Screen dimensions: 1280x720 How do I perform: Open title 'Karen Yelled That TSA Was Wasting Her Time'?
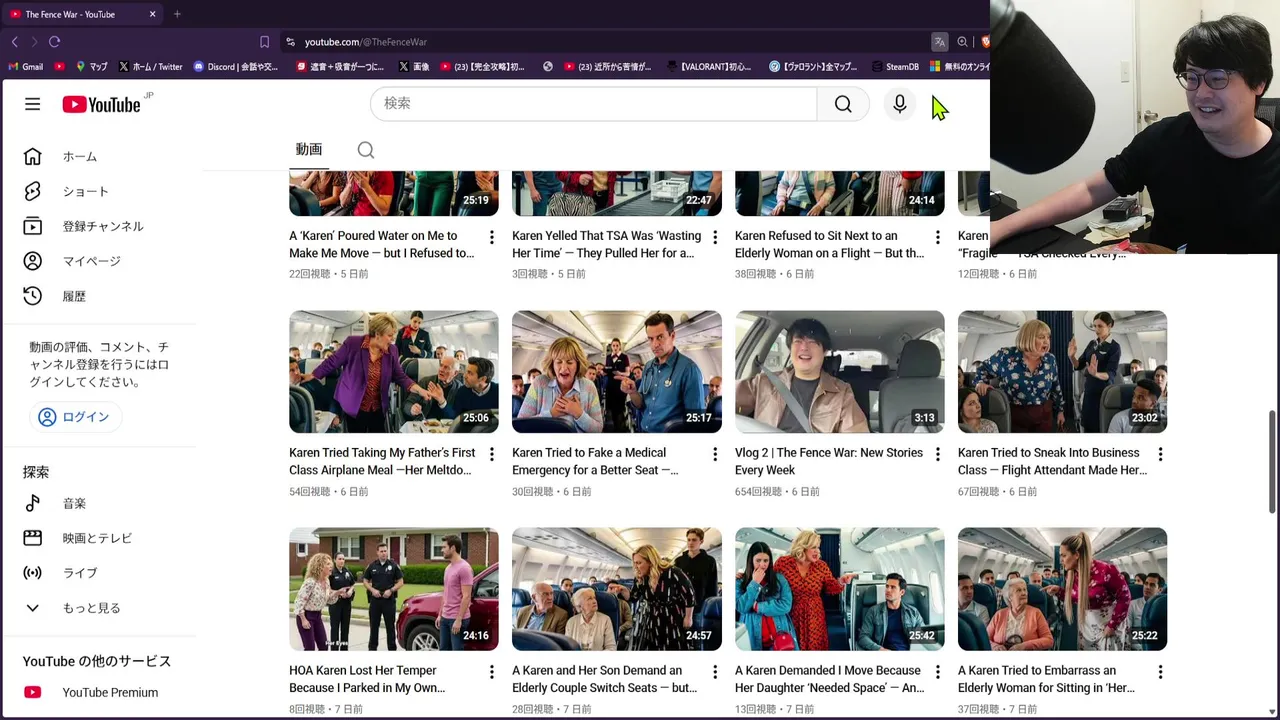606,244
